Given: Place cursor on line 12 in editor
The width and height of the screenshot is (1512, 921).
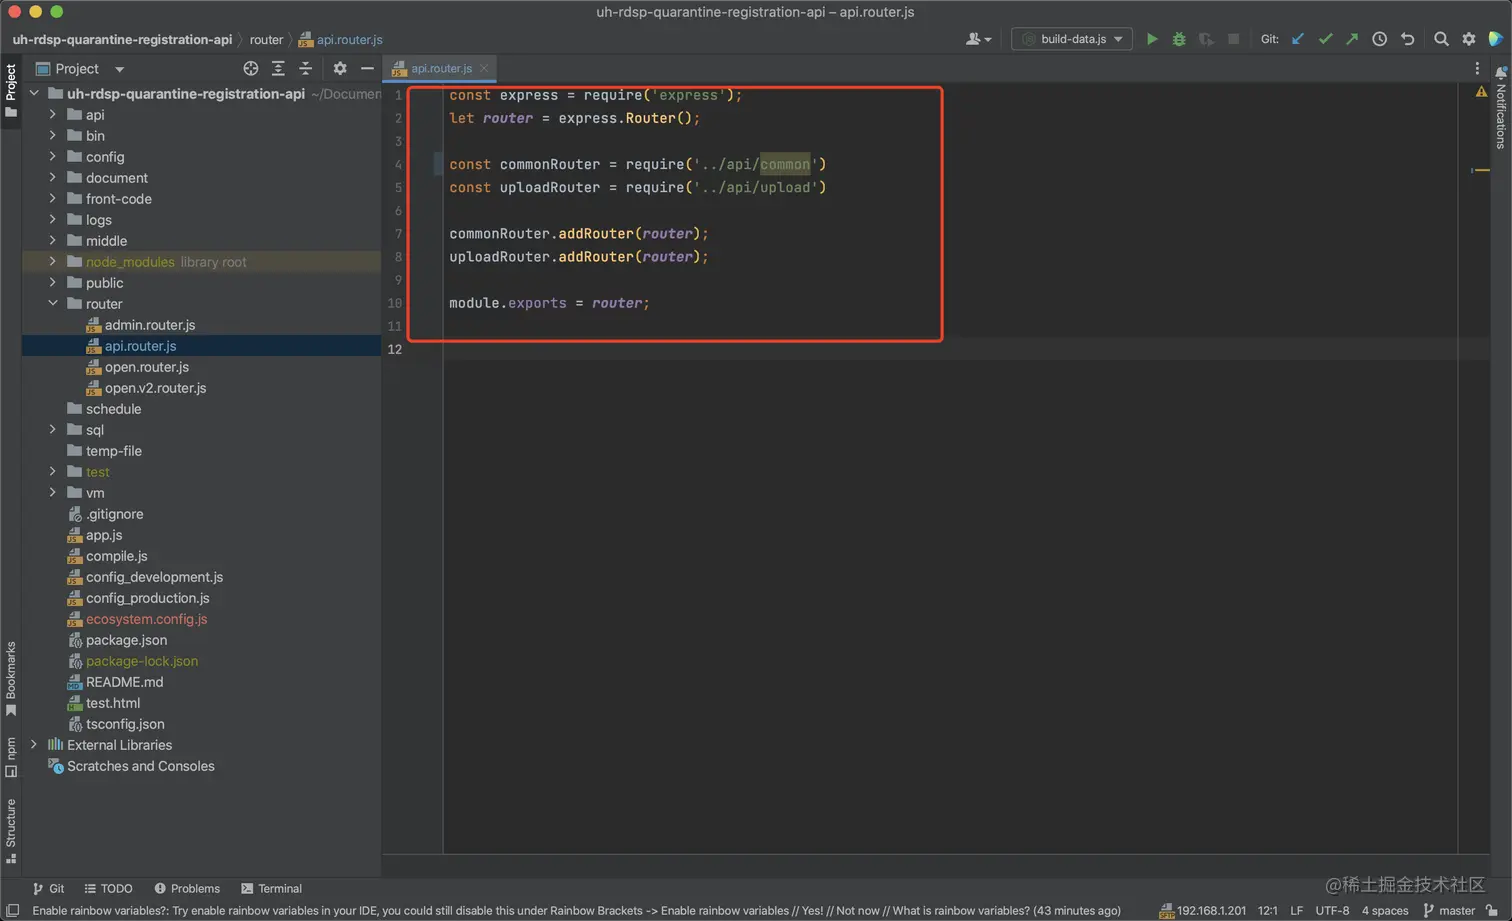Looking at the screenshot, I should pyautogui.click(x=950, y=348).
